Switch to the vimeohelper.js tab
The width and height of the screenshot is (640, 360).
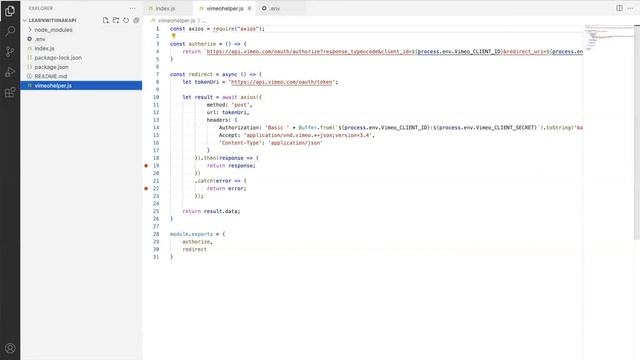(x=224, y=8)
